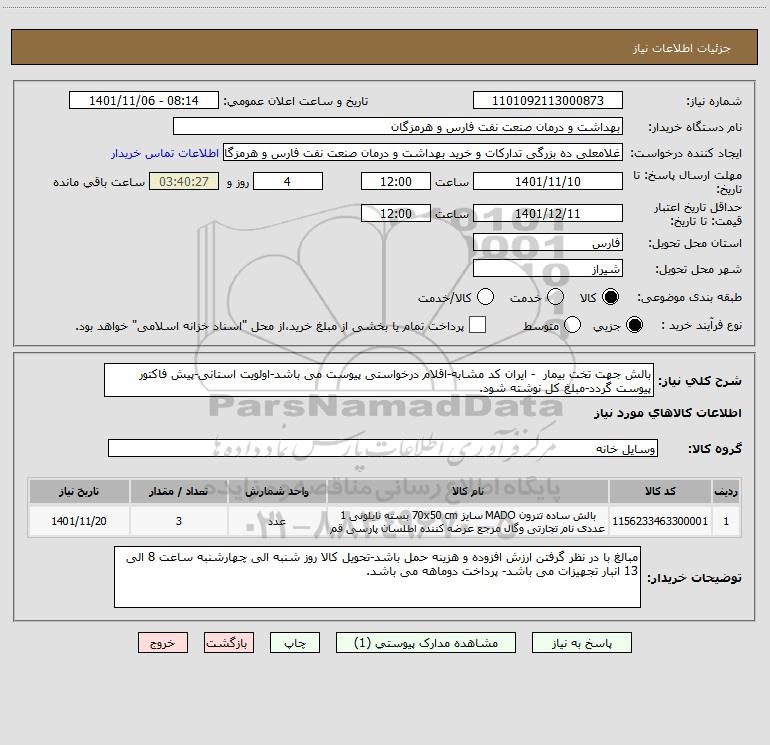Tick the اسناد خزانه اسلامی payment checkbox

[477, 325]
